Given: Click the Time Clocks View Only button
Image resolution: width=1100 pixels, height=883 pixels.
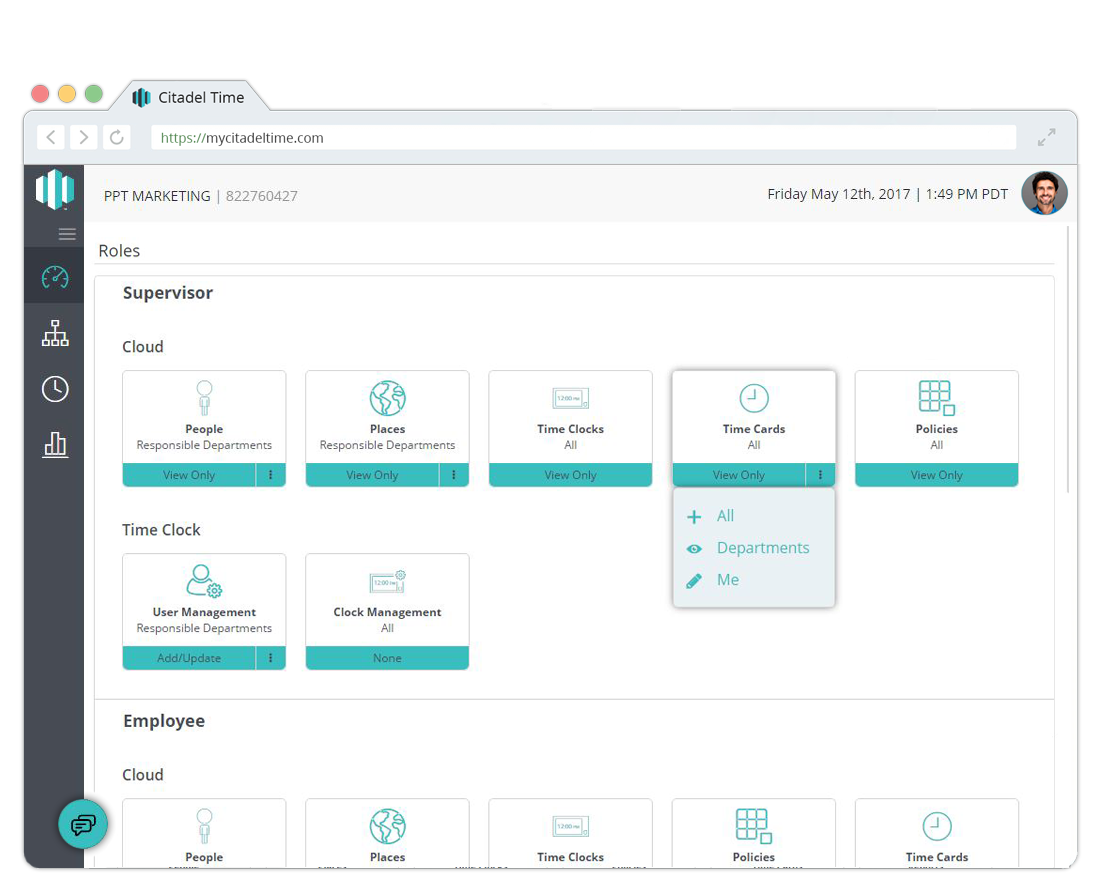Looking at the screenshot, I should pyautogui.click(x=570, y=475).
